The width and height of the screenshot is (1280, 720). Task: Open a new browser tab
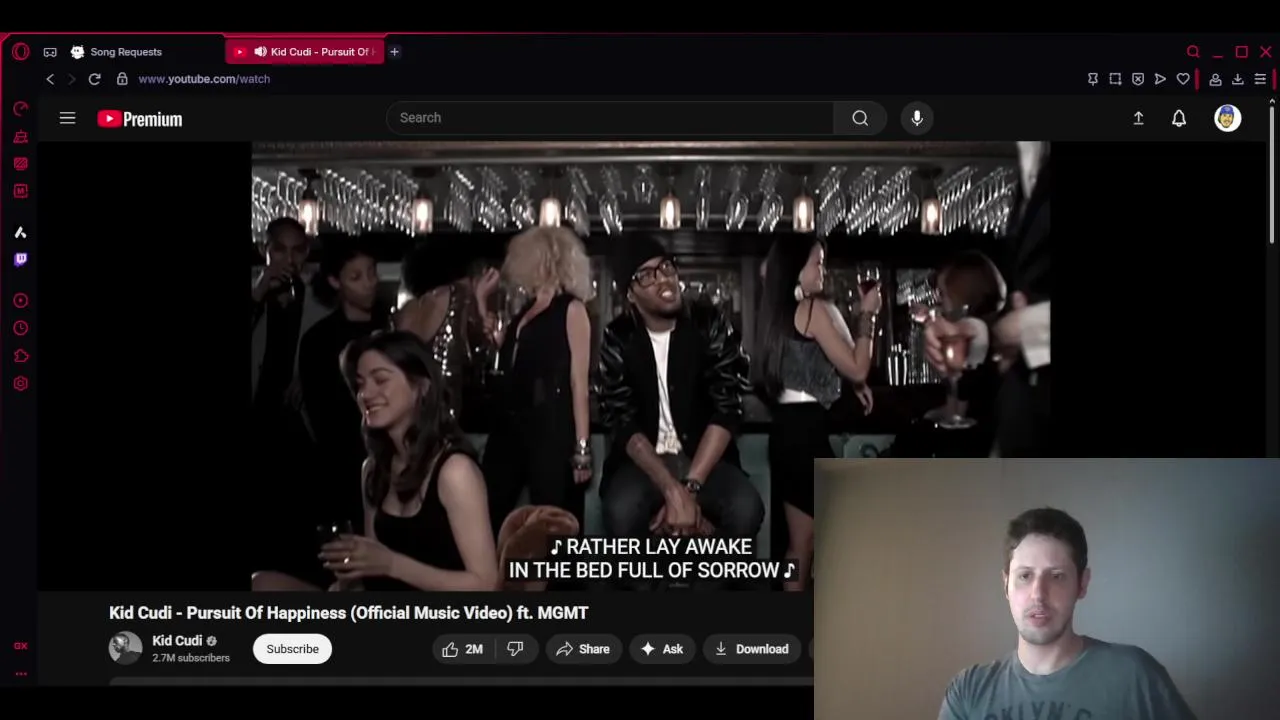coord(394,52)
